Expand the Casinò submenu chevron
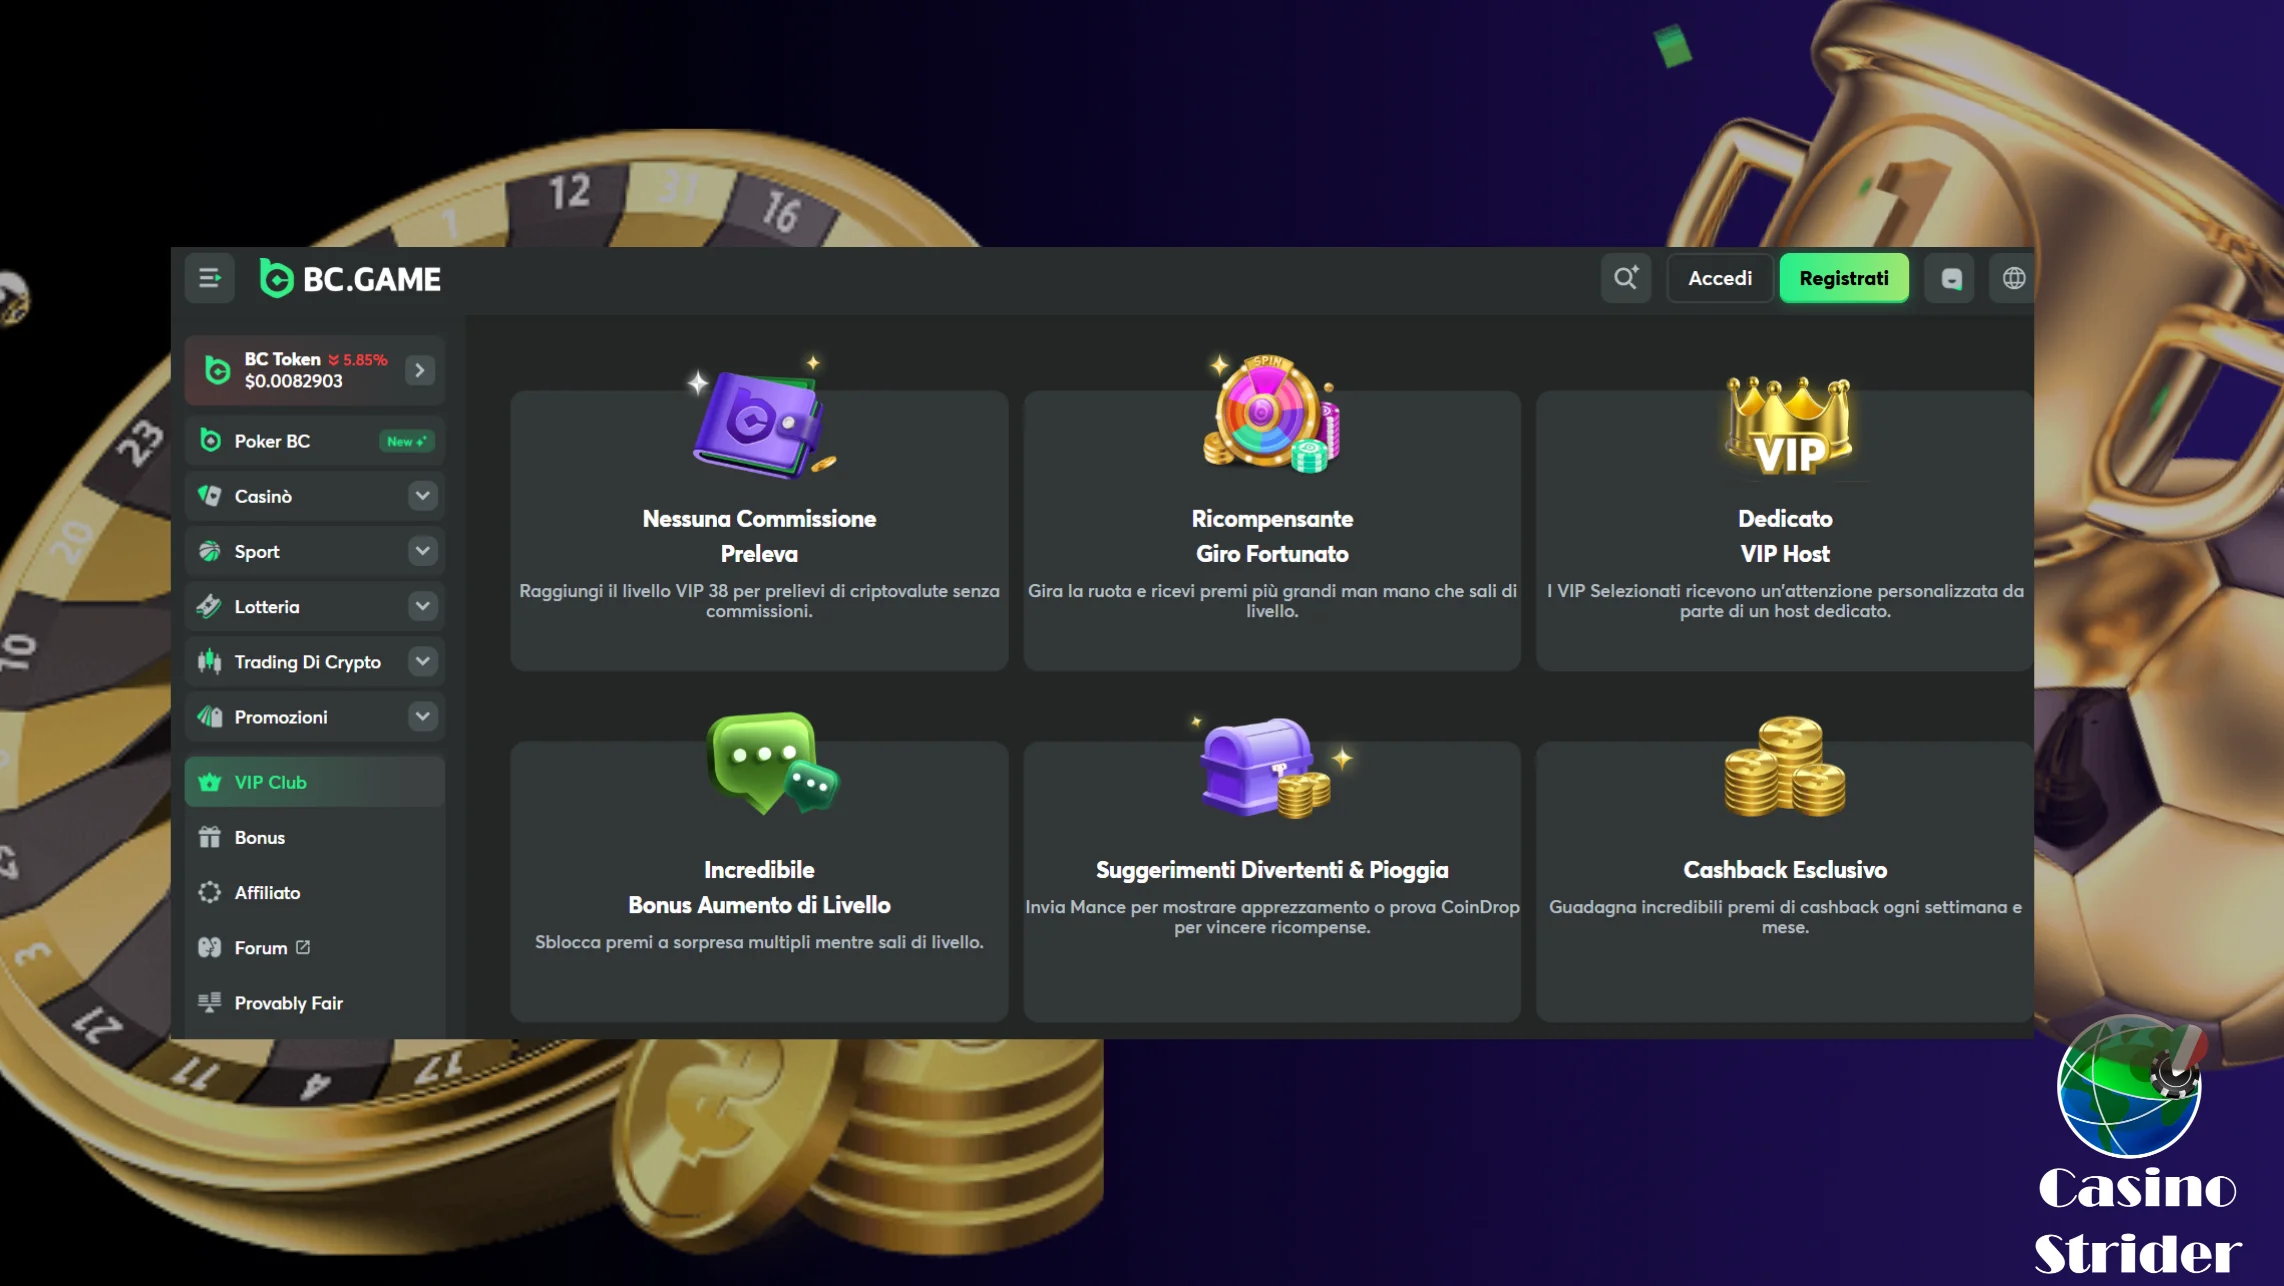The height and width of the screenshot is (1286, 2284). 423,496
